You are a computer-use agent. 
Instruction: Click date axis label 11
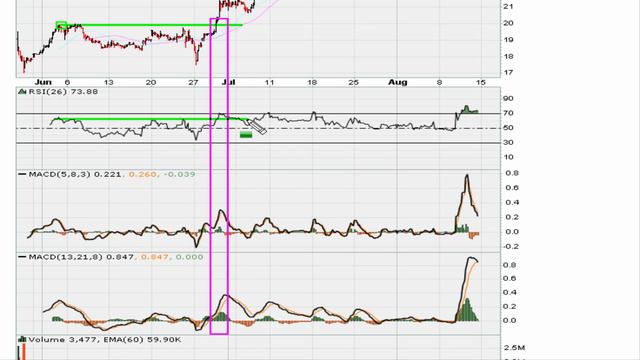coord(269,82)
